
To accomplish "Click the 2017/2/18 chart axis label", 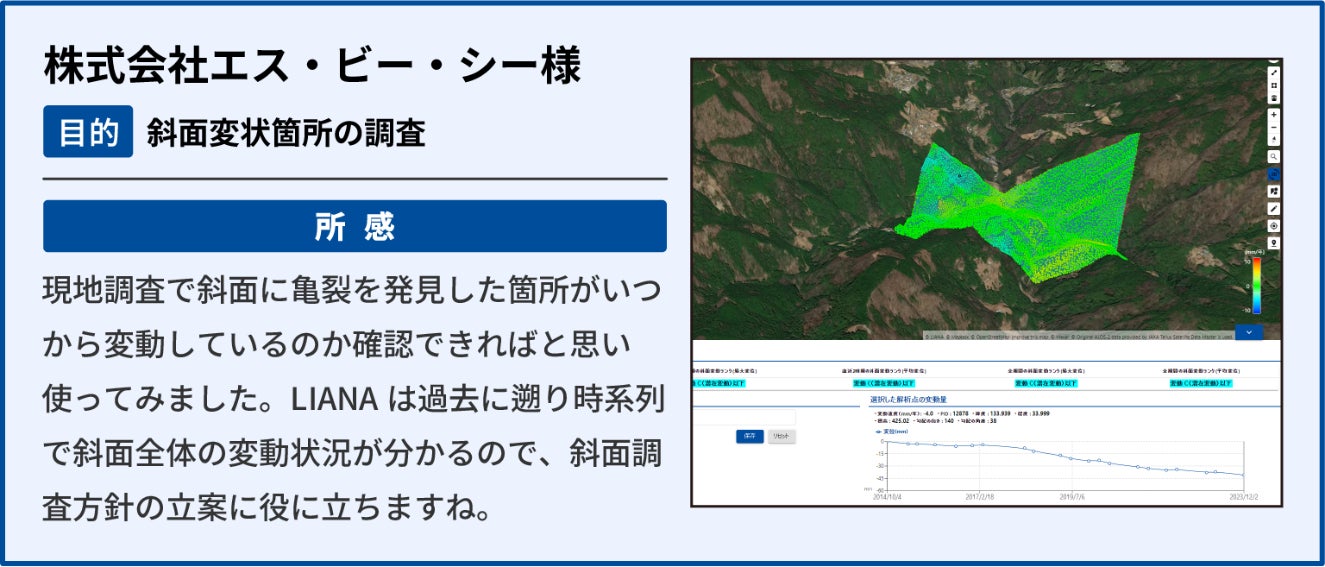I will point(979,497).
